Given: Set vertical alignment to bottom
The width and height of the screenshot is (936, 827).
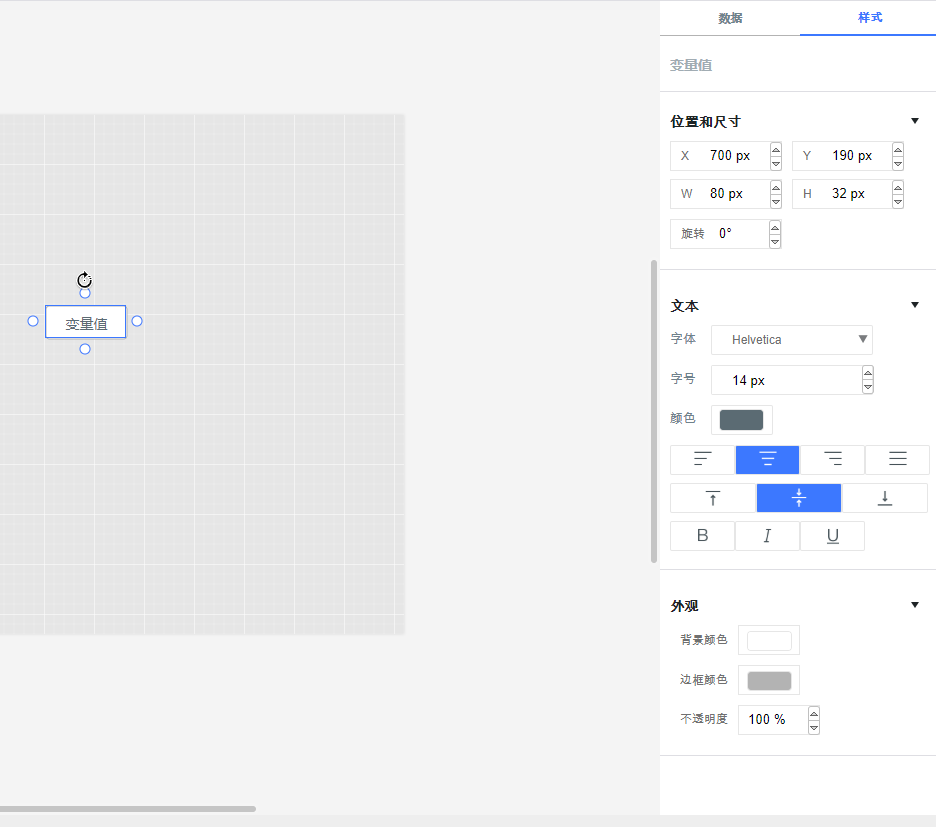Looking at the screenshot, I should tap(885, 498).
